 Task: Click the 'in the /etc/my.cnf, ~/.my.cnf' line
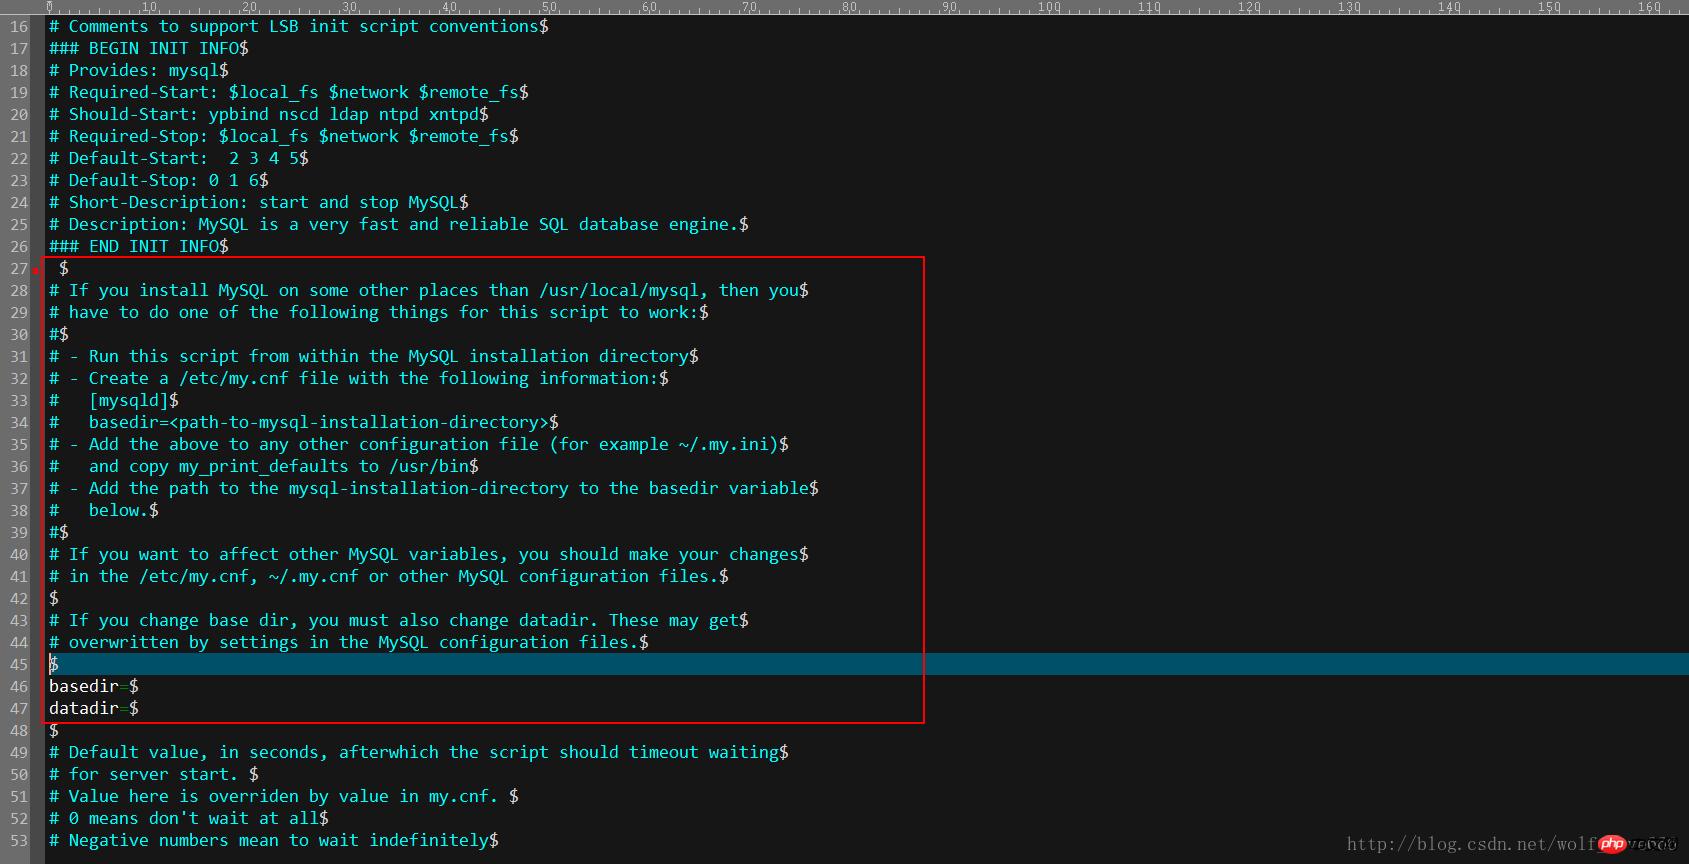coord(389,576)
